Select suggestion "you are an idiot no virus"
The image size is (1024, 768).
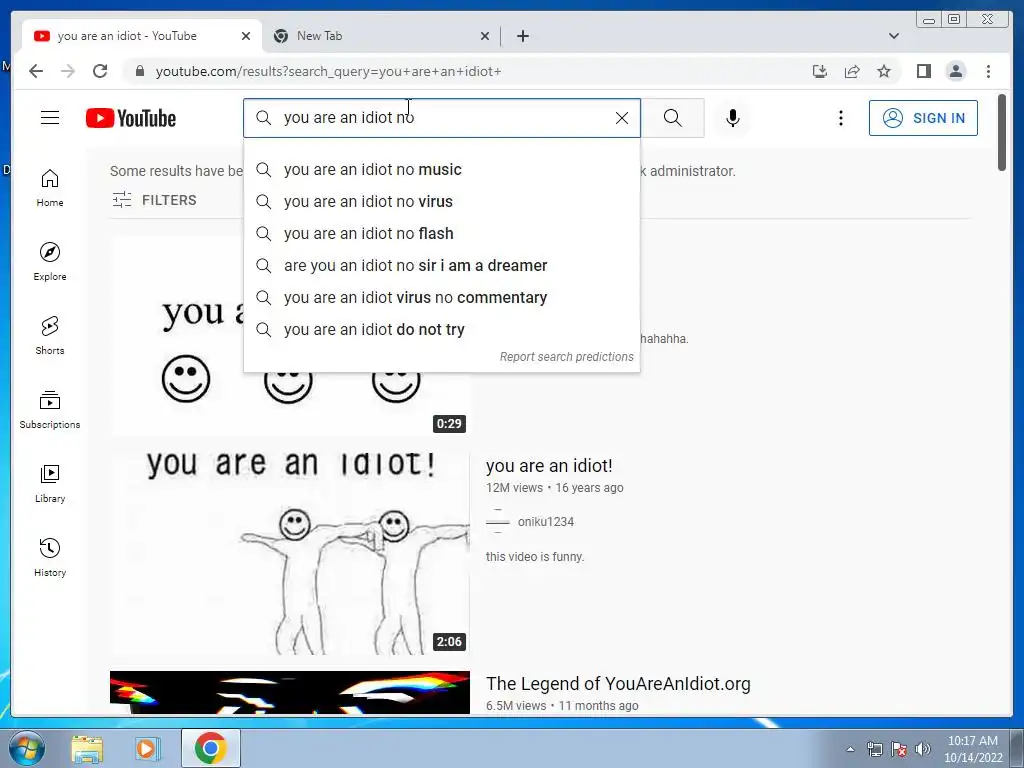tap(441, 202)
